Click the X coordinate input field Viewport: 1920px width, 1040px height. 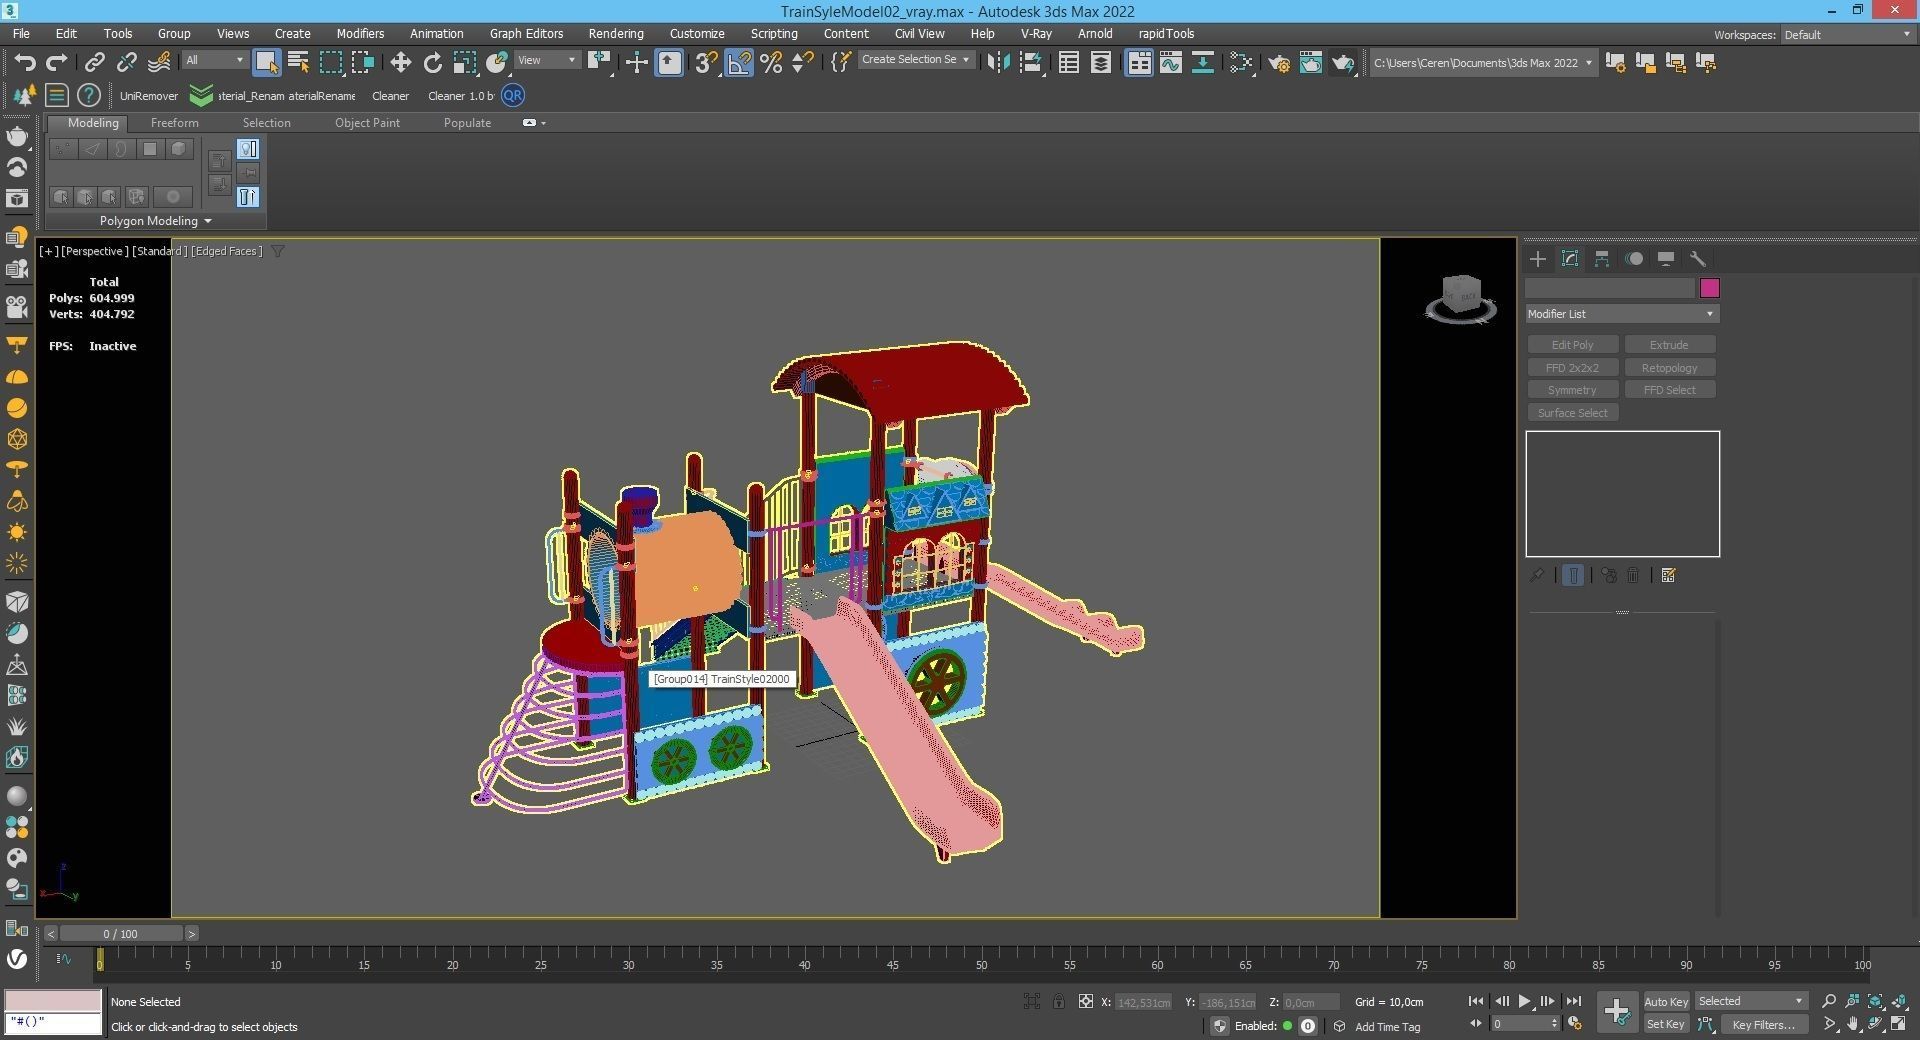[x=1142, y=1002]
